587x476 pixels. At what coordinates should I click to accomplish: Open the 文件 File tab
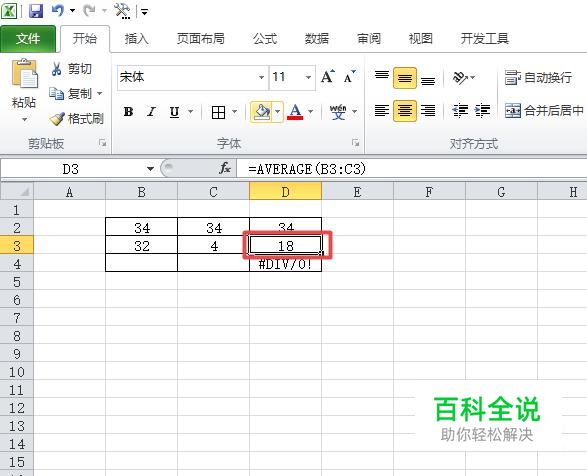28,39
